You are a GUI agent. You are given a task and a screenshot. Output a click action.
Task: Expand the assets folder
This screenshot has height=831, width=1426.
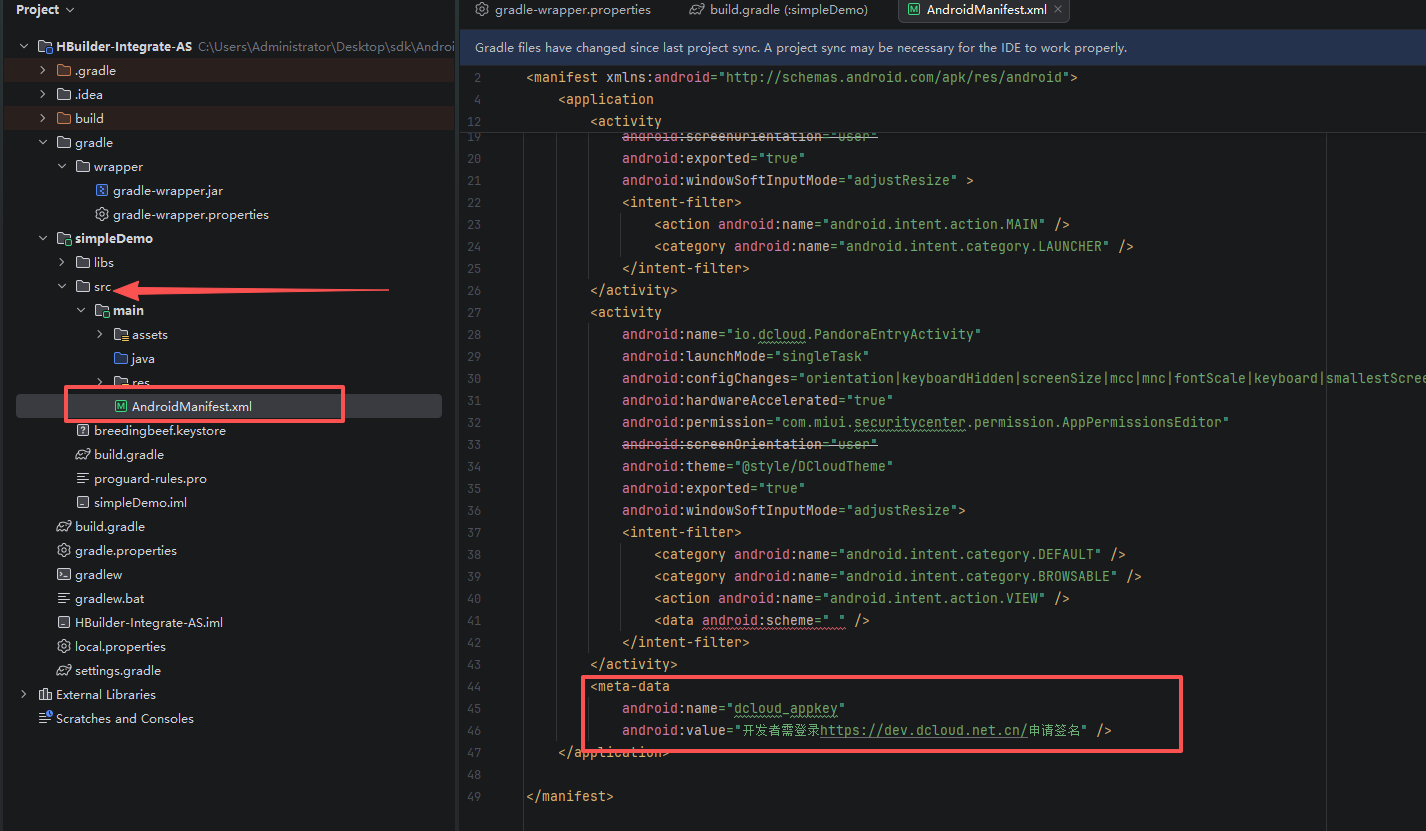(100, 335)
